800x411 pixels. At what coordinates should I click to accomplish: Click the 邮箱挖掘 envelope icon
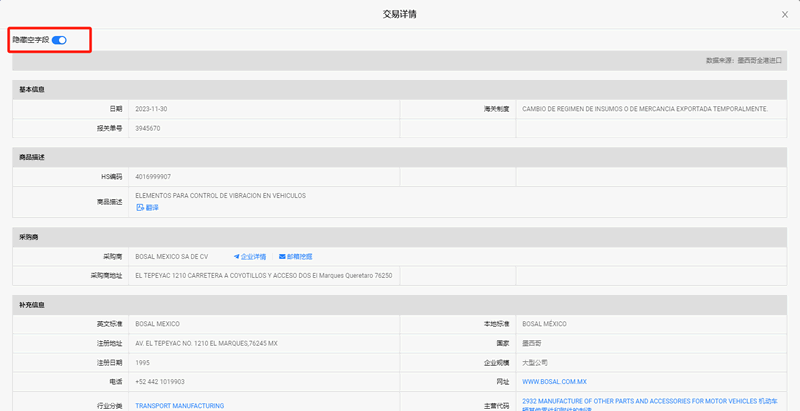click(282, 256)
